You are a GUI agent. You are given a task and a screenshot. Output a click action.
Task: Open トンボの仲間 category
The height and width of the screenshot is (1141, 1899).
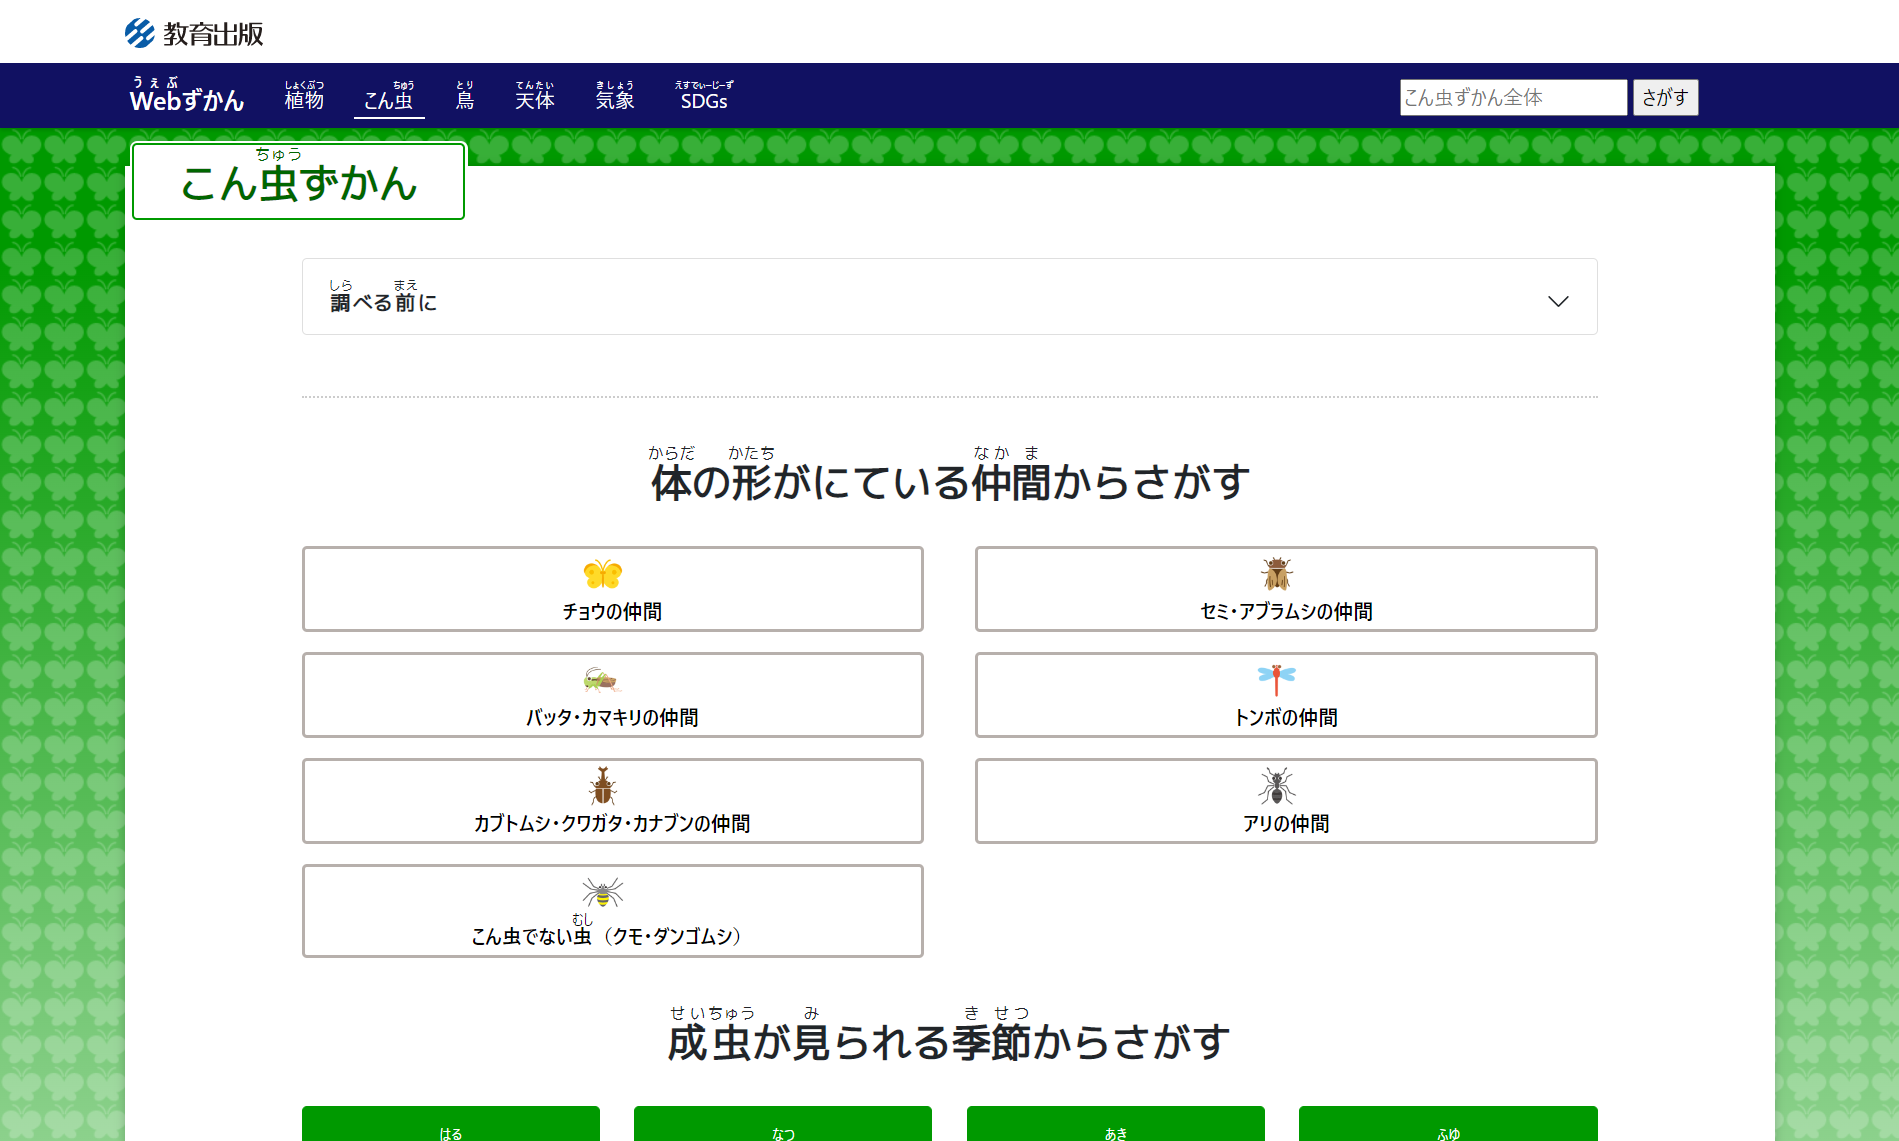click(x=1286, y=695)
